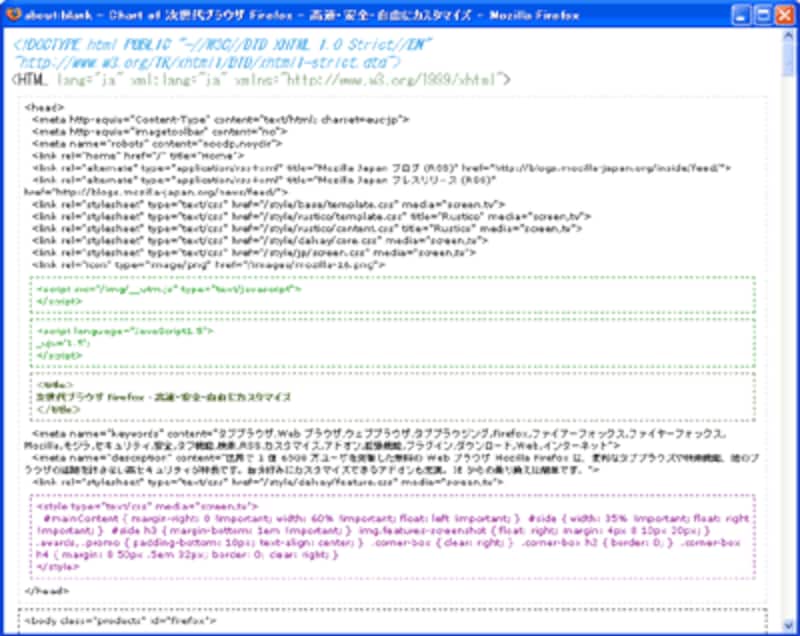The width and height of the screenshot is (800, 636).
Task: Click the vertical scrollbar down arrow
Action: [x=788, y=625]
